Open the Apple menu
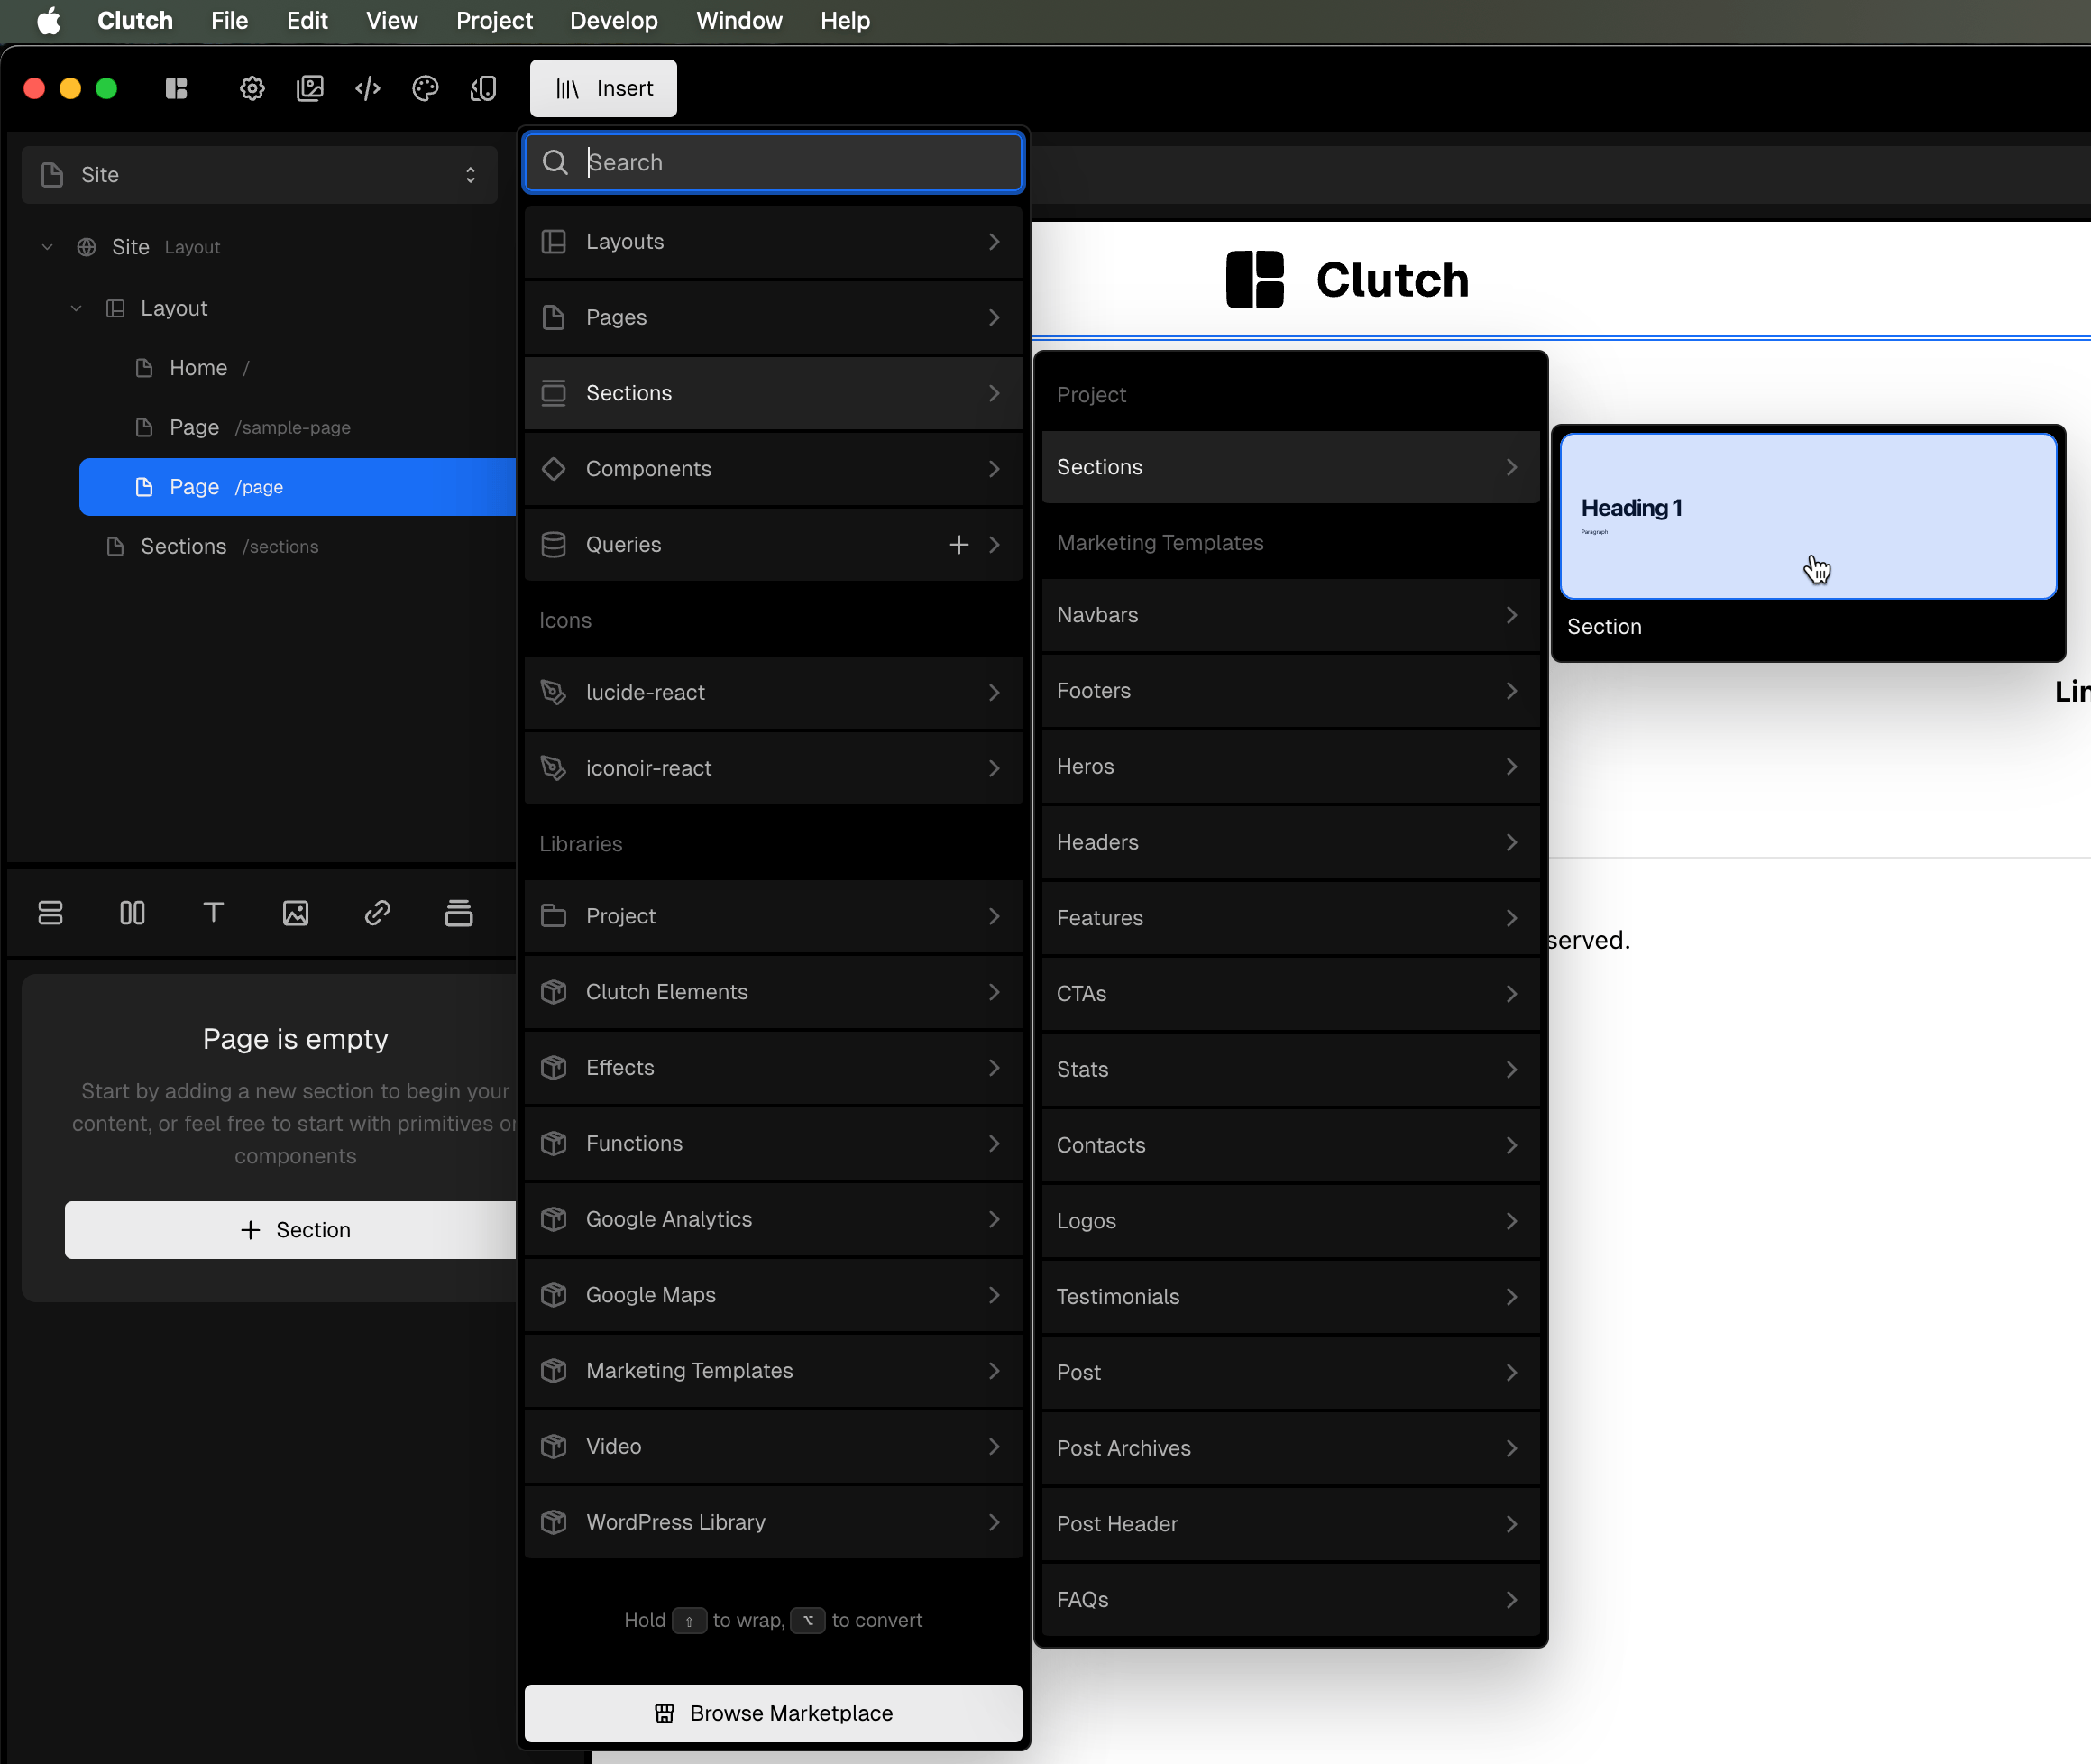The width and height of the screenshot is (2091, 1764). coord(49,21)
